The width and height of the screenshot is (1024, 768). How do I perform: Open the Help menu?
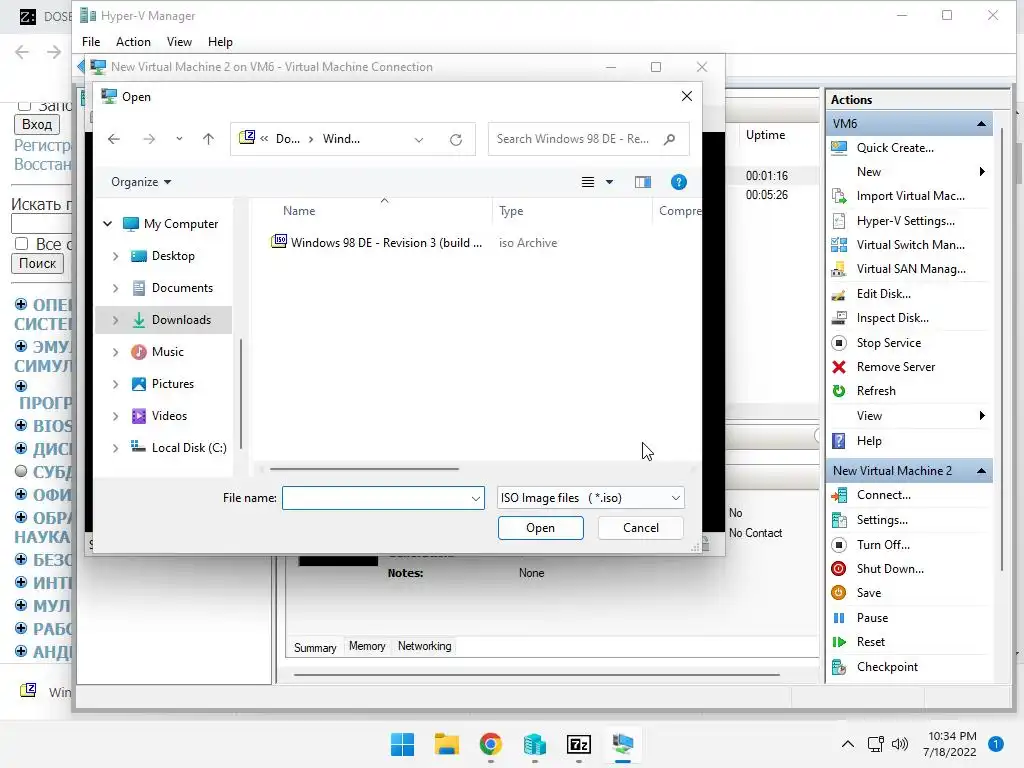pos(220,42)
